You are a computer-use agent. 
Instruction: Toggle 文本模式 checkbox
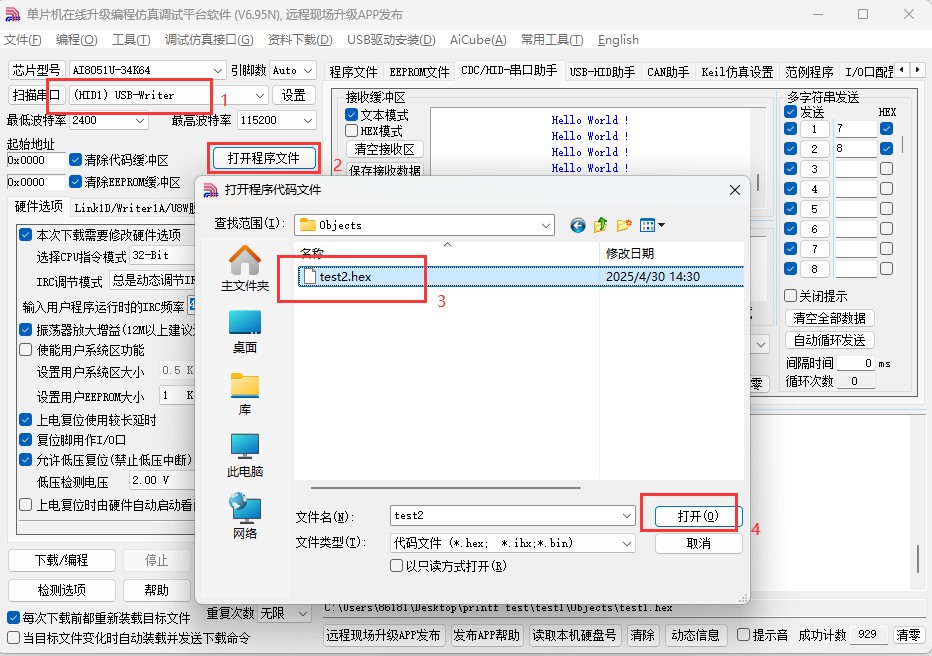pyautogui.click(x=351, y=115)
